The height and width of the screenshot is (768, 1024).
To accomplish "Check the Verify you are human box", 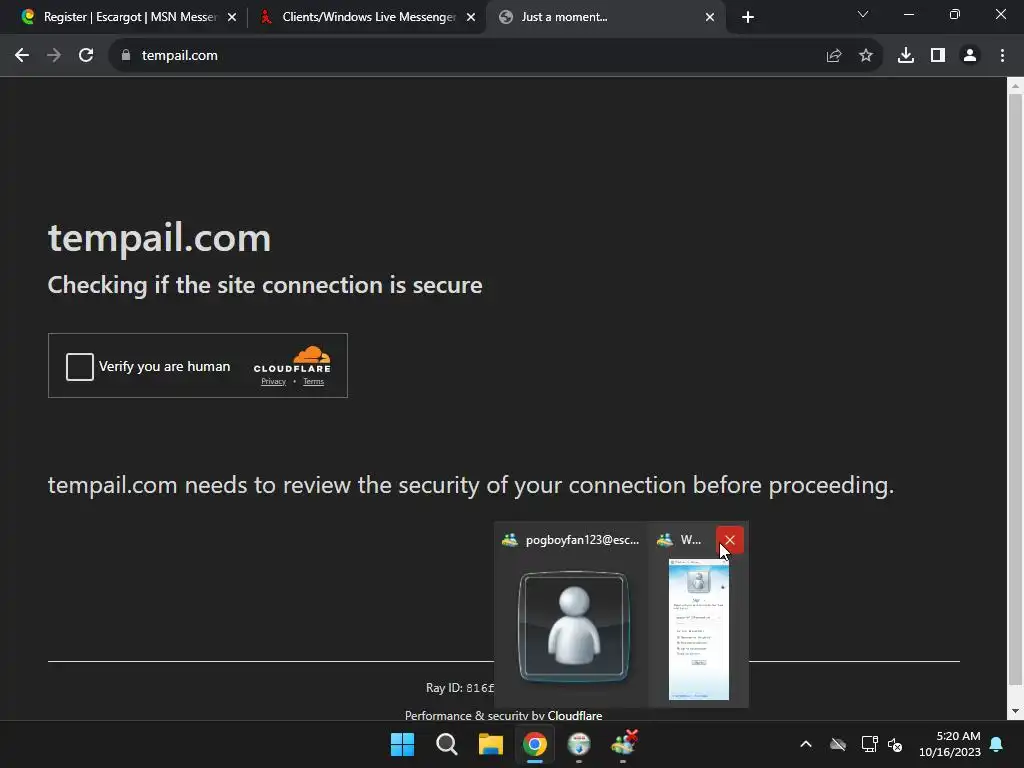I will [x=80, y=366].
